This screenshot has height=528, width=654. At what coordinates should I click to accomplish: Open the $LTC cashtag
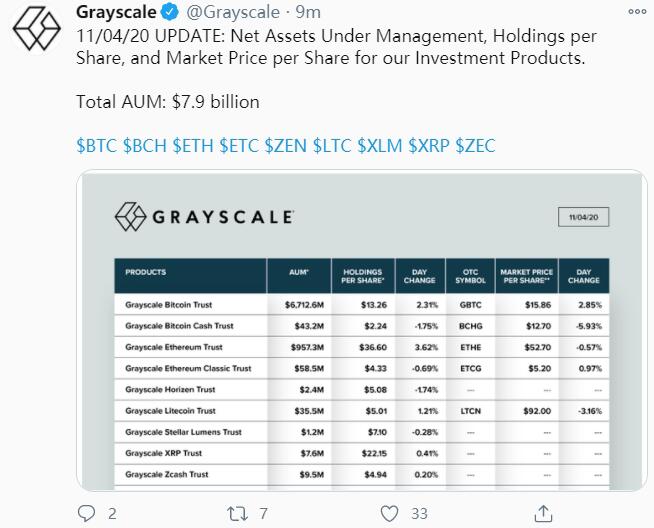(x=332, y=146)
